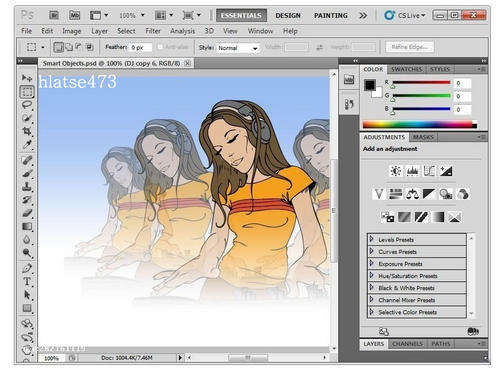Select the Rectangle shape tool
The image size is (500, 373).
coord(27,308)
